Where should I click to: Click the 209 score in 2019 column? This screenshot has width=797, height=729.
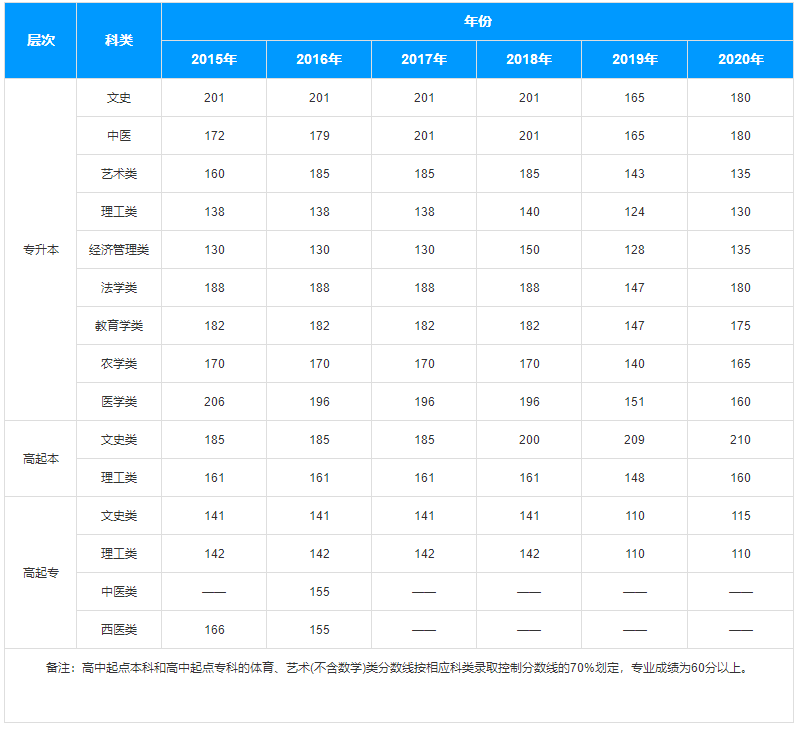point(634,440)
